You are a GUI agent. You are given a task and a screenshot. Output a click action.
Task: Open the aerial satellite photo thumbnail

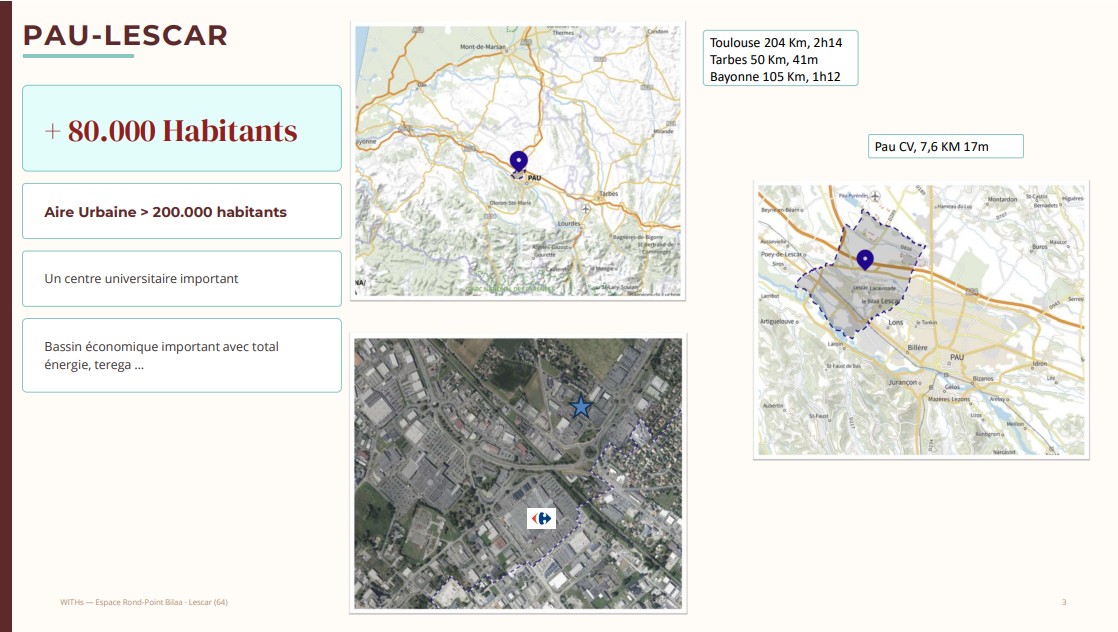(x=518, y=474)
